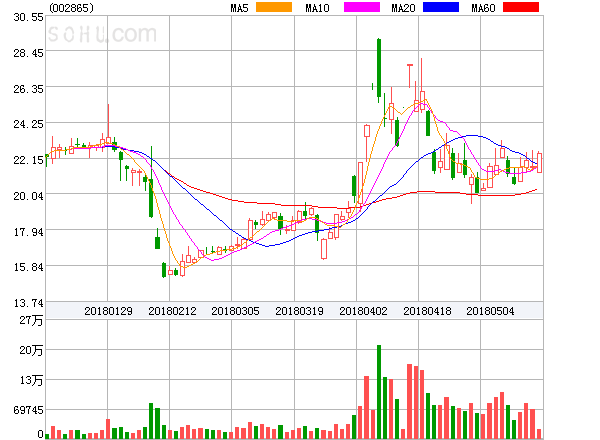The image size is (600, 440).
Task: Click the 20万 volume axis label
Action: [31, 350]
